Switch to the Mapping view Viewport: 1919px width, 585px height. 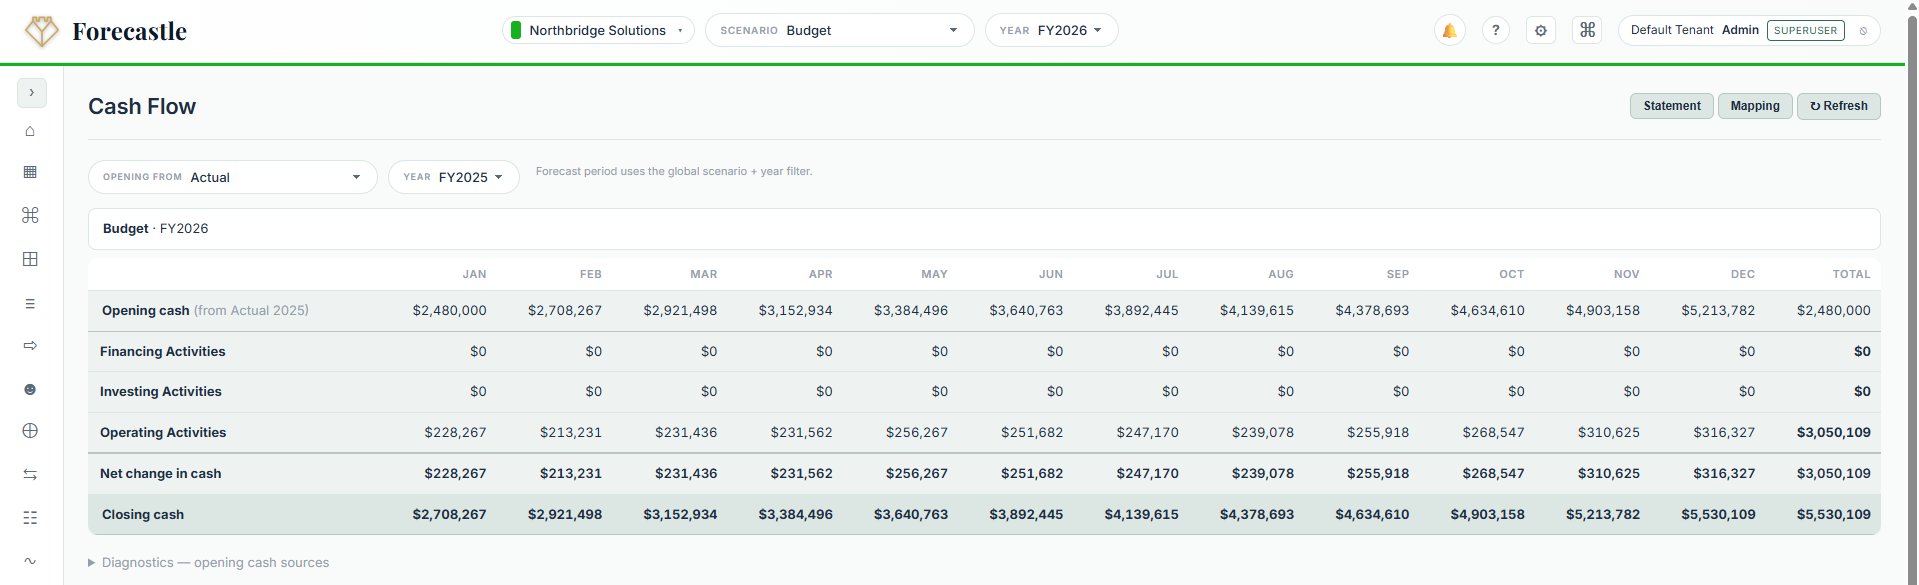(1754, 106)
